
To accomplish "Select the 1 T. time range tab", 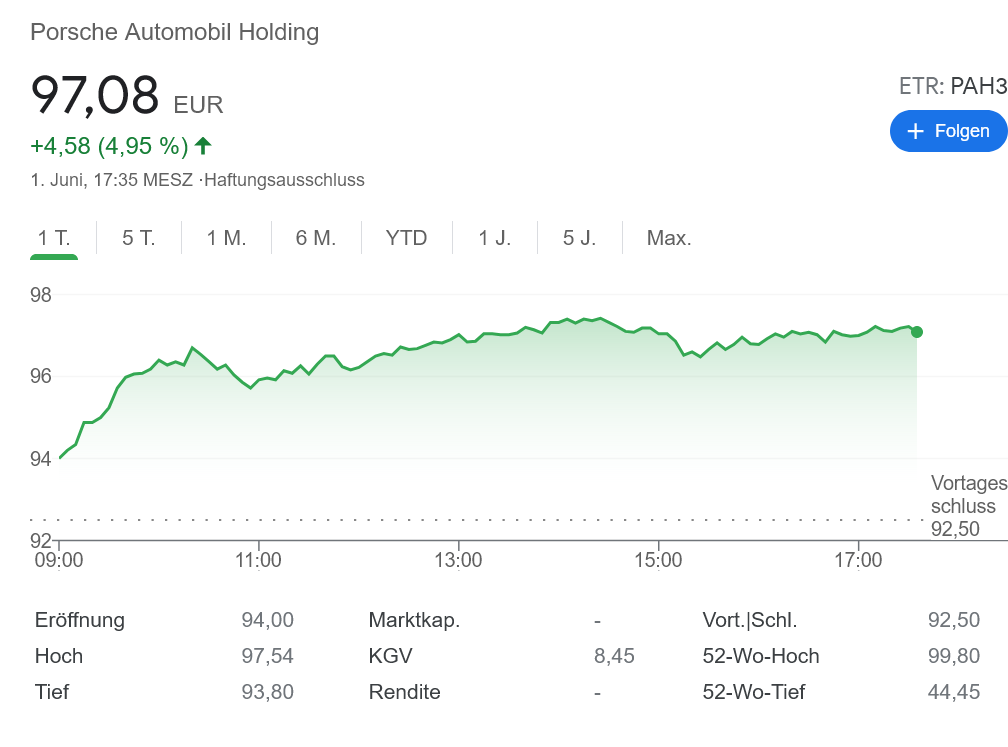I will pyautogui.click(x=54, y=238).
